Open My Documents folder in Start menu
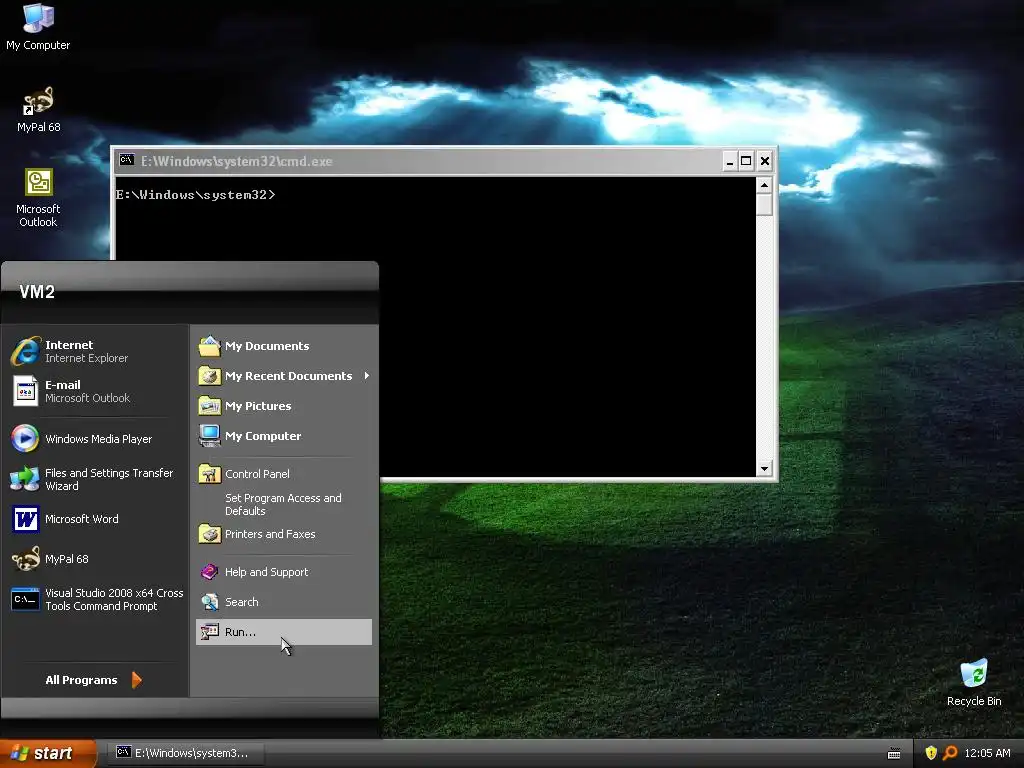This screenshot has height=768, width=1024. (284, 346)
